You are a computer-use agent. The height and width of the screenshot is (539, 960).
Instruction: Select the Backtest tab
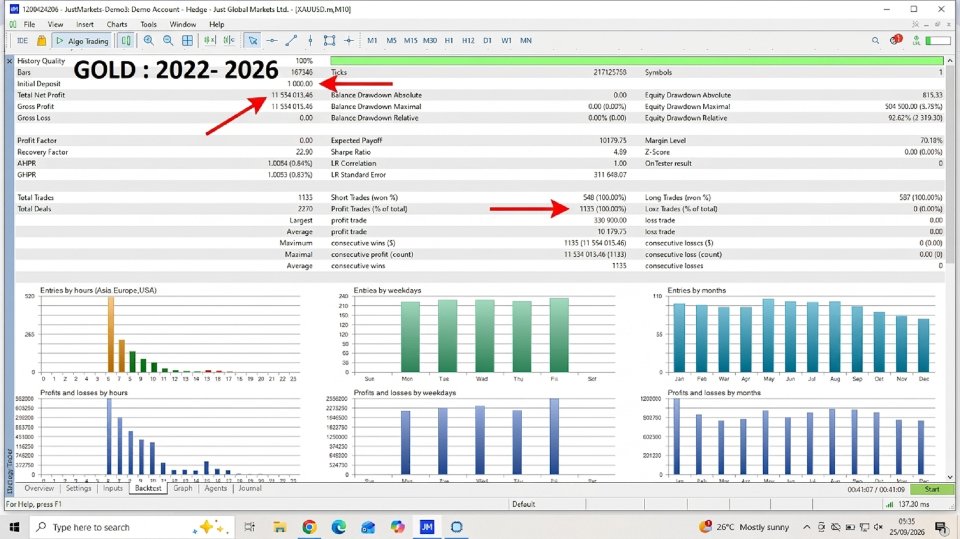[148, 488]
